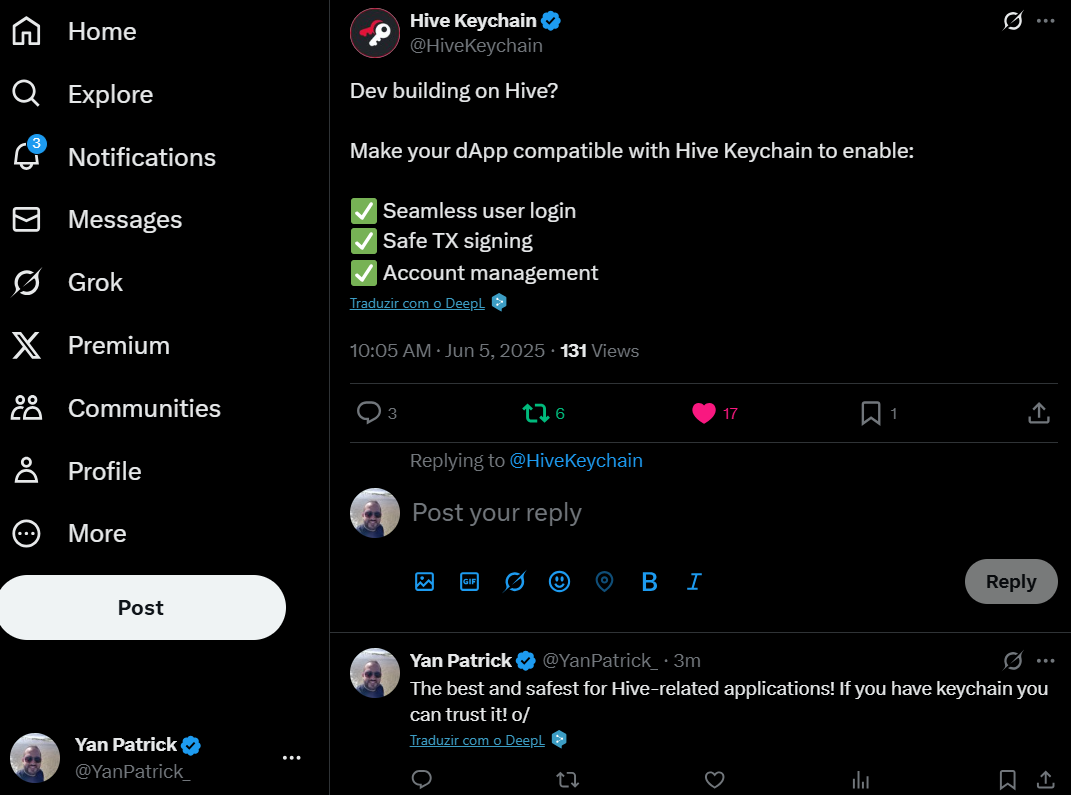The width and height of the screenshot is (1071, 795).
Task: Open the emoji picker in reply composer
Action: (x=559, y=581)
